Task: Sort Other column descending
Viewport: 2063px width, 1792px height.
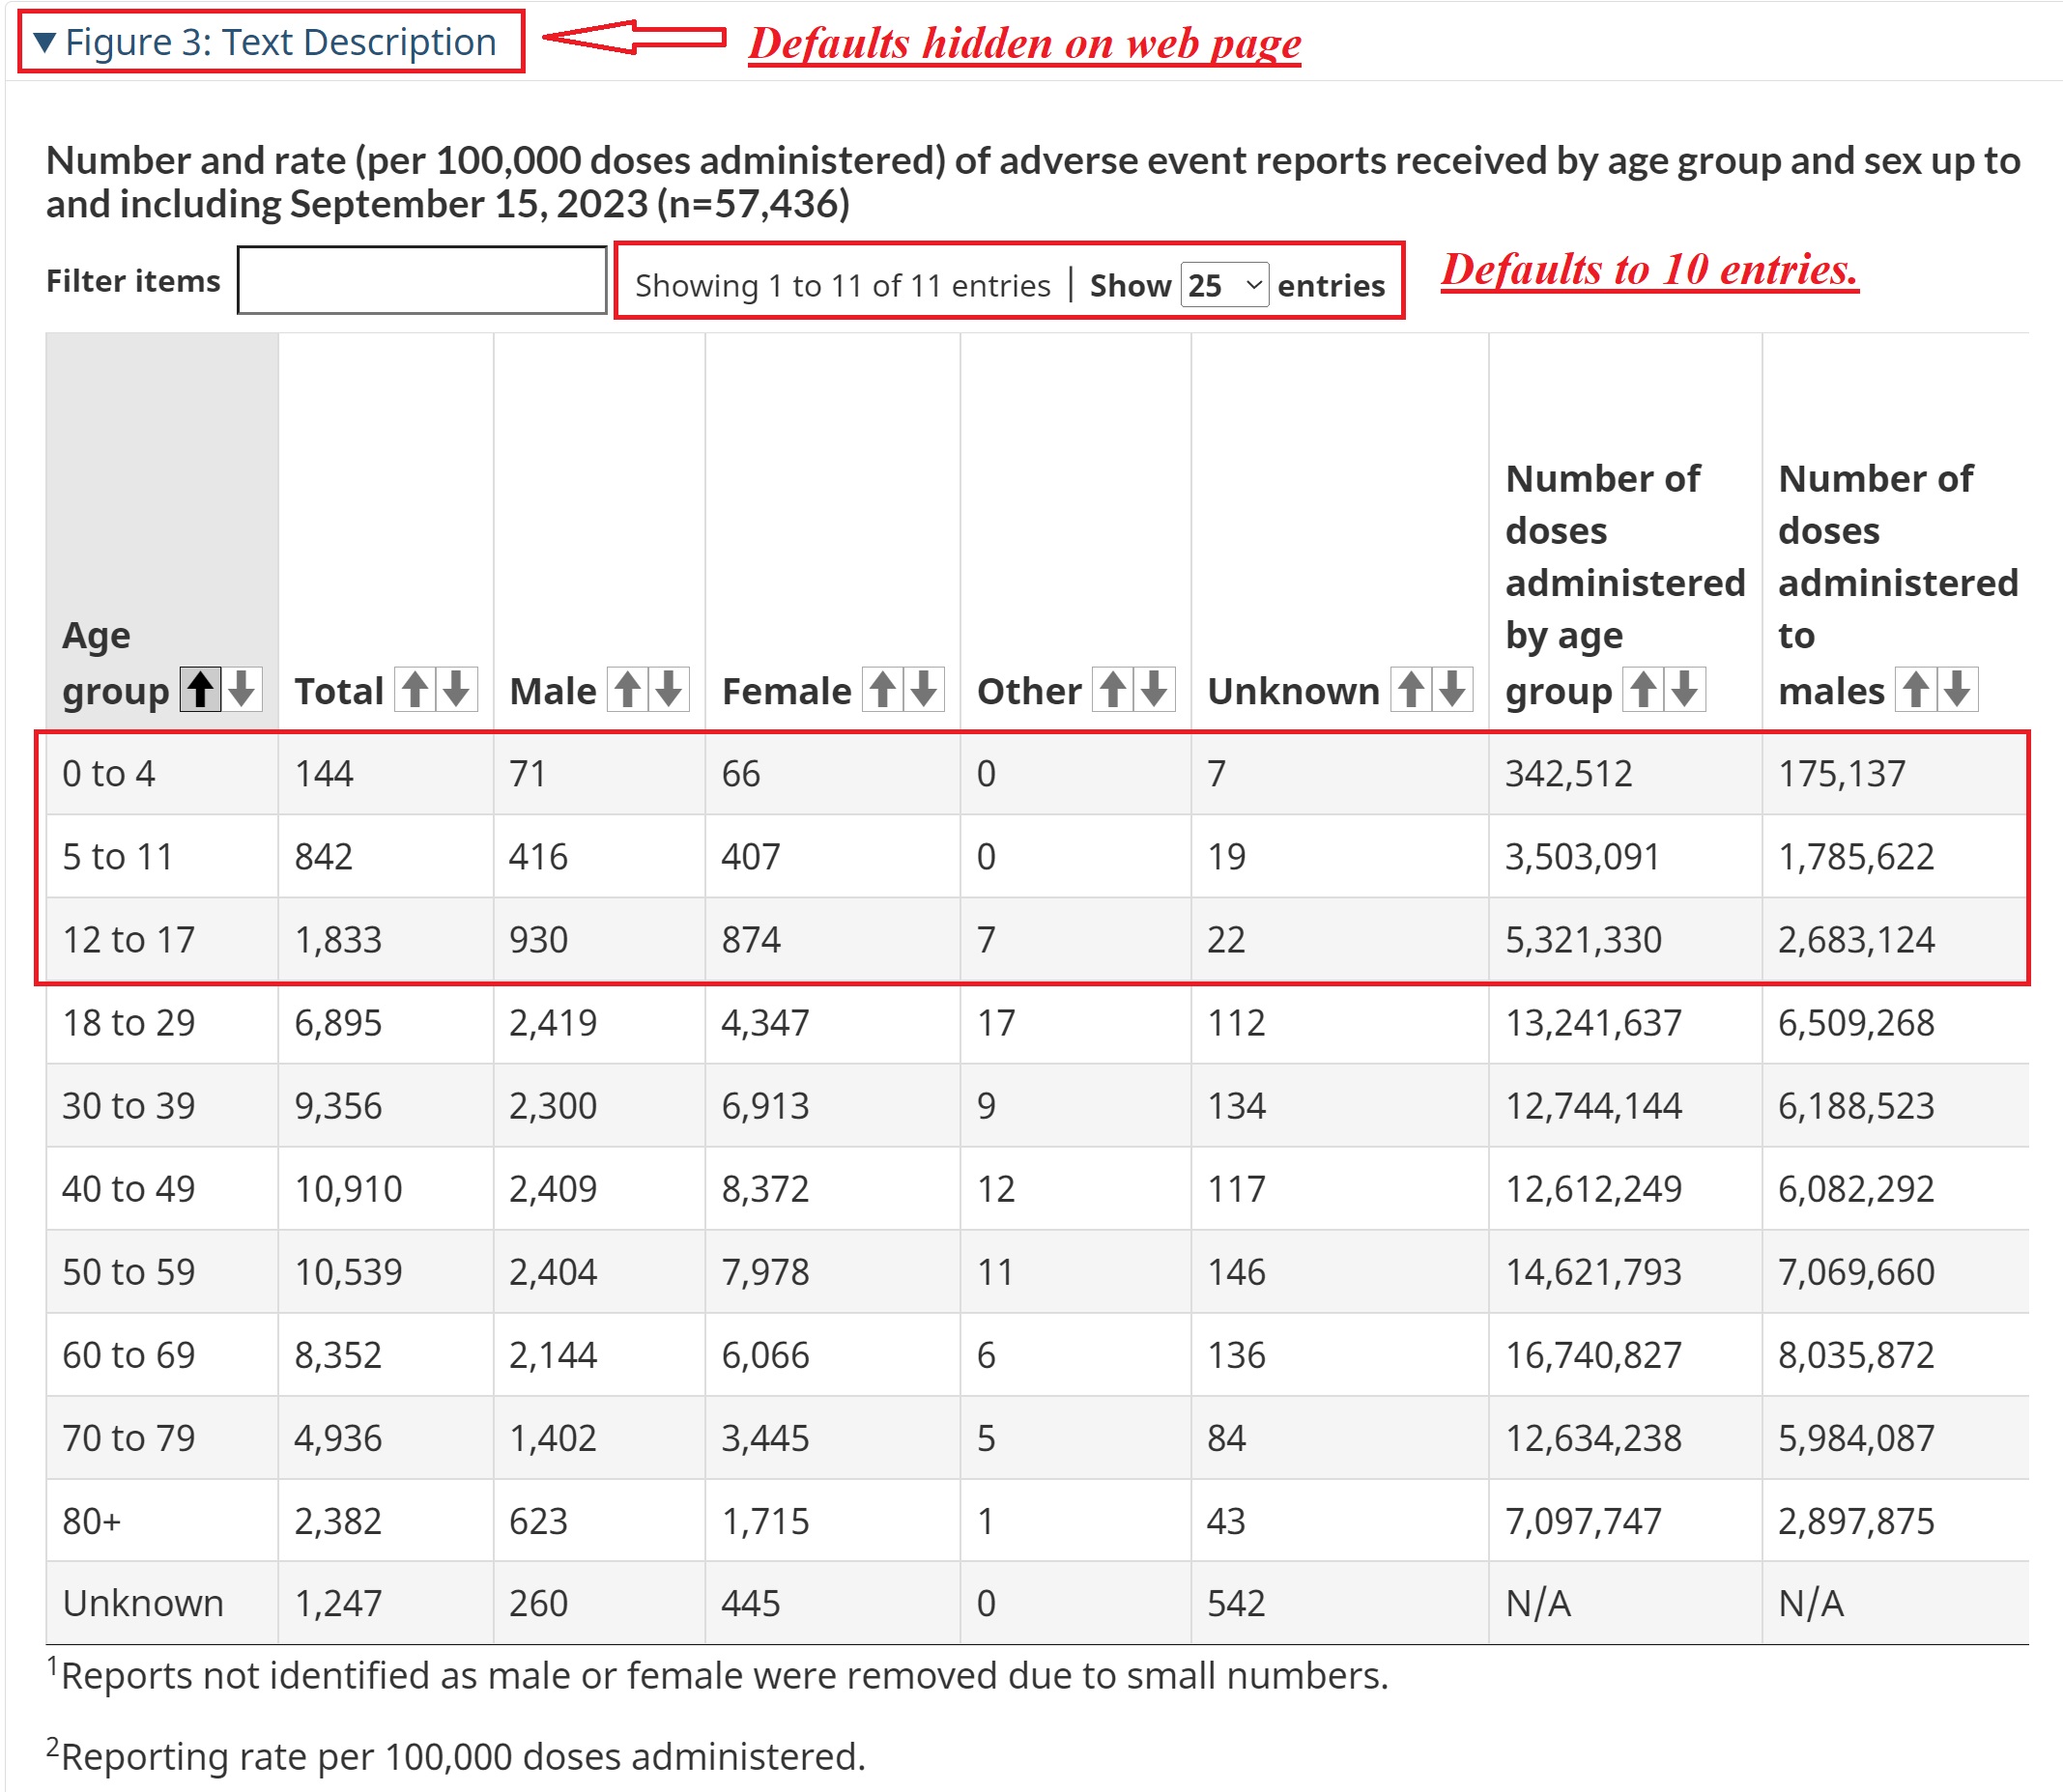Action: (x=1154, y=689)
